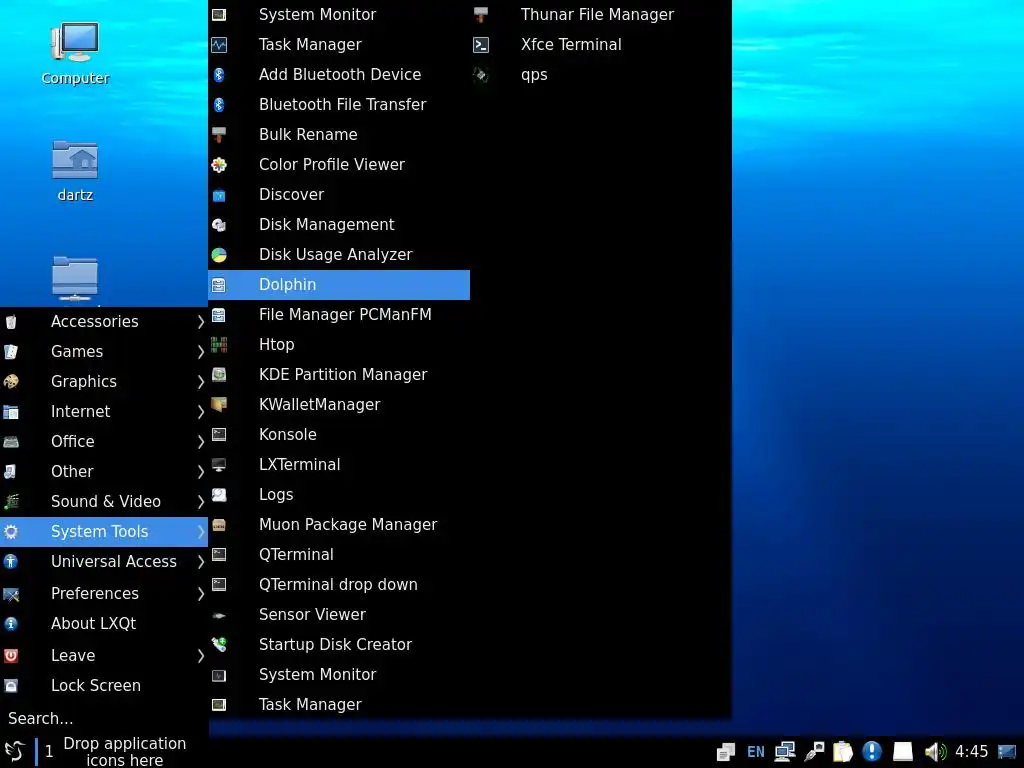
Task: Click the show desktop icon in panel
Action: 1007,752
